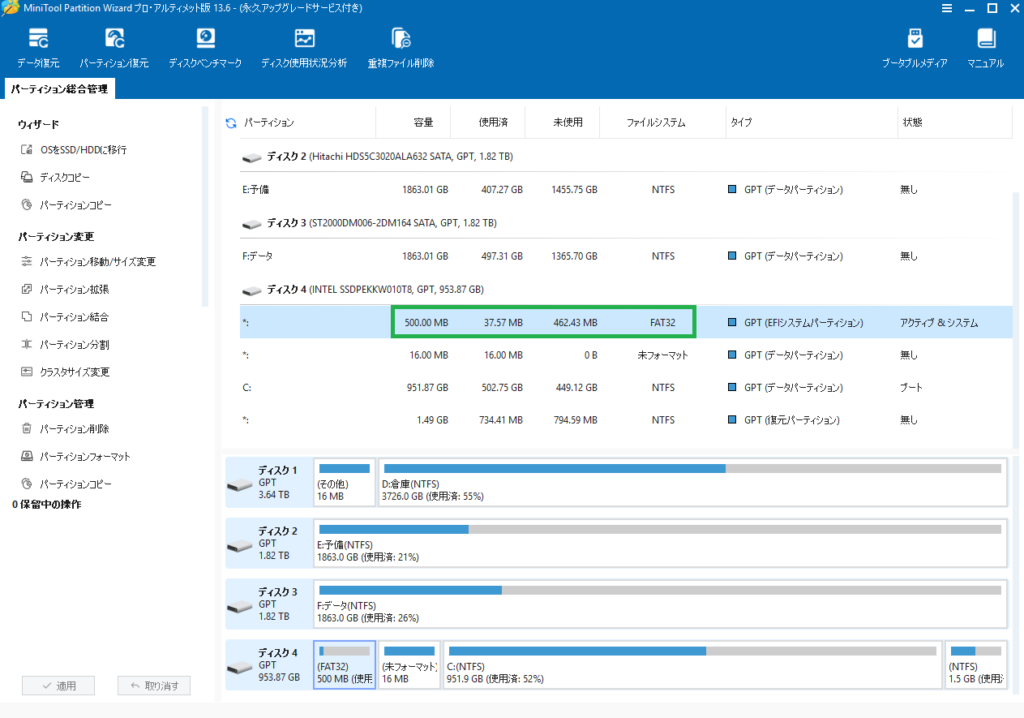The image size is (1024, 718).
Task: Sort by 容量 column header
Action: (x=423, y=122)
